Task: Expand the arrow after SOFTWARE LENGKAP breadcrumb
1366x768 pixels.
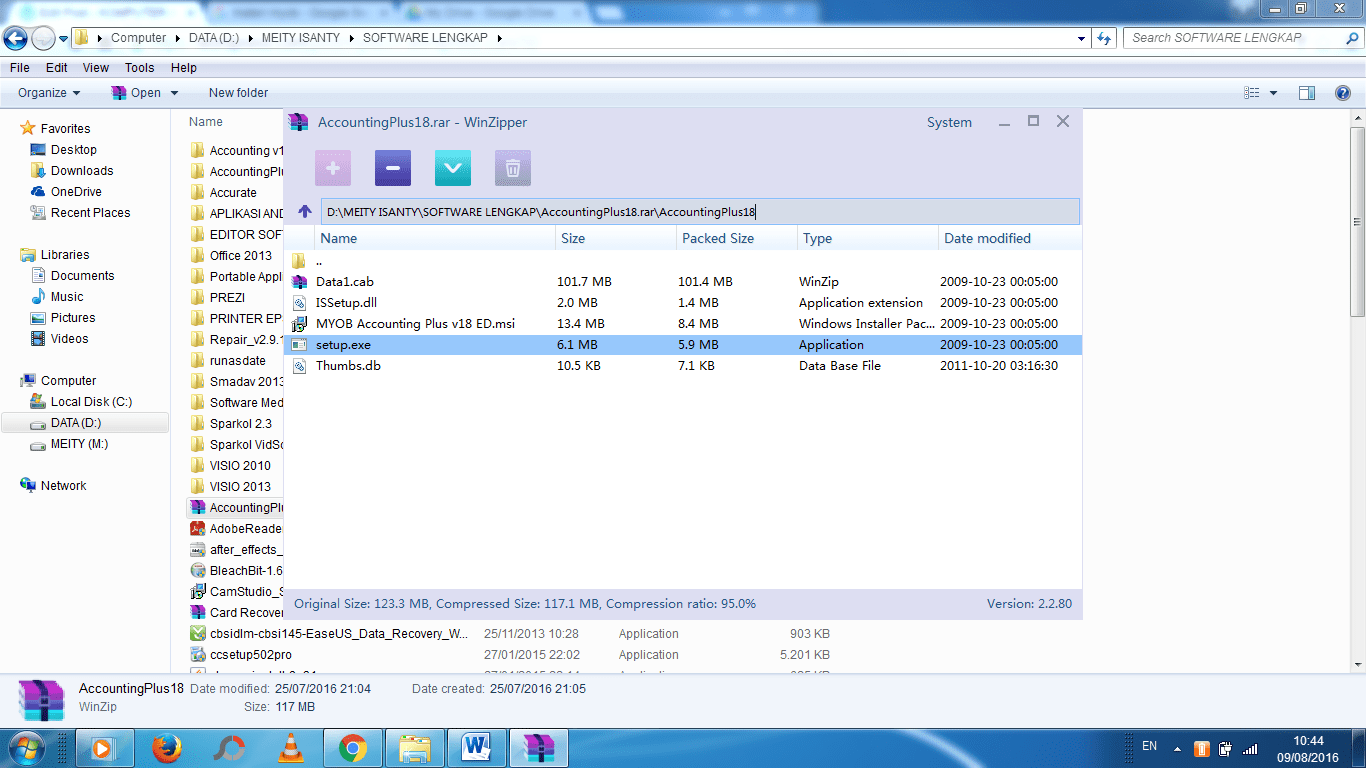Action: click(x=499, y=38)
